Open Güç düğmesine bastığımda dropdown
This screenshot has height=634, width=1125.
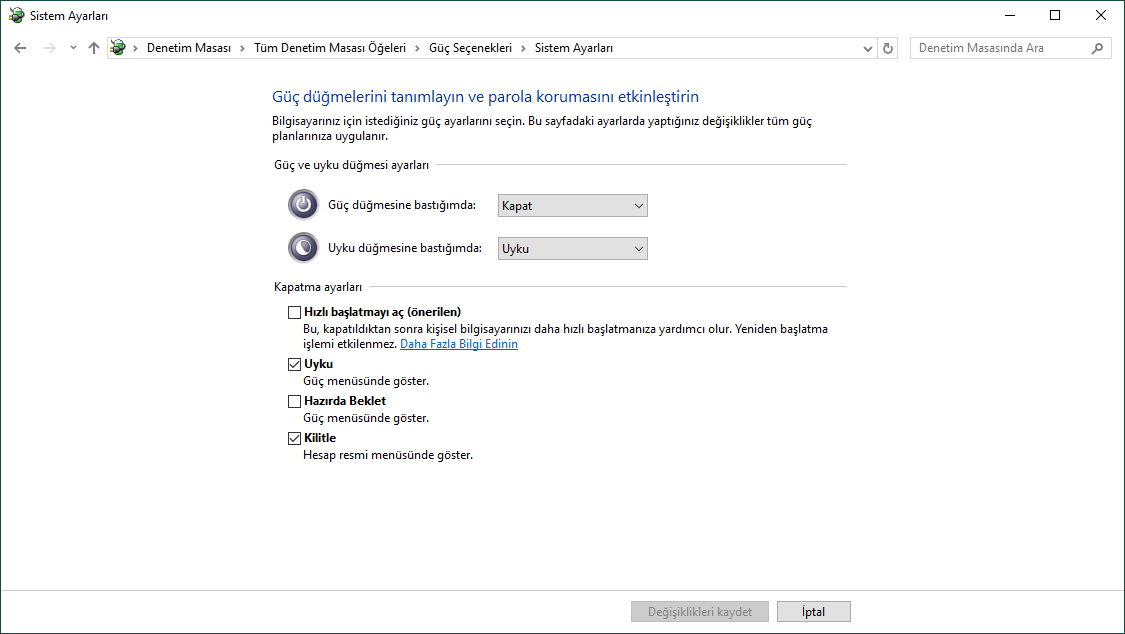pyautogui.click(x=573, y=206)
